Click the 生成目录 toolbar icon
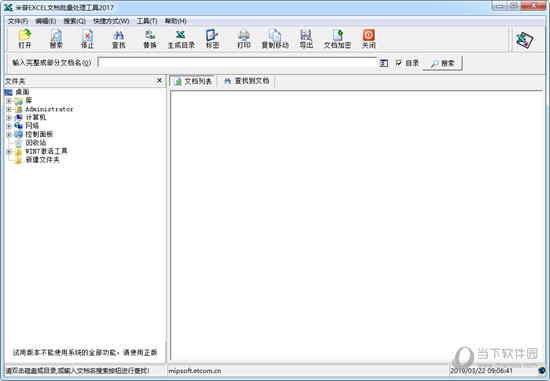 point(181,39)
